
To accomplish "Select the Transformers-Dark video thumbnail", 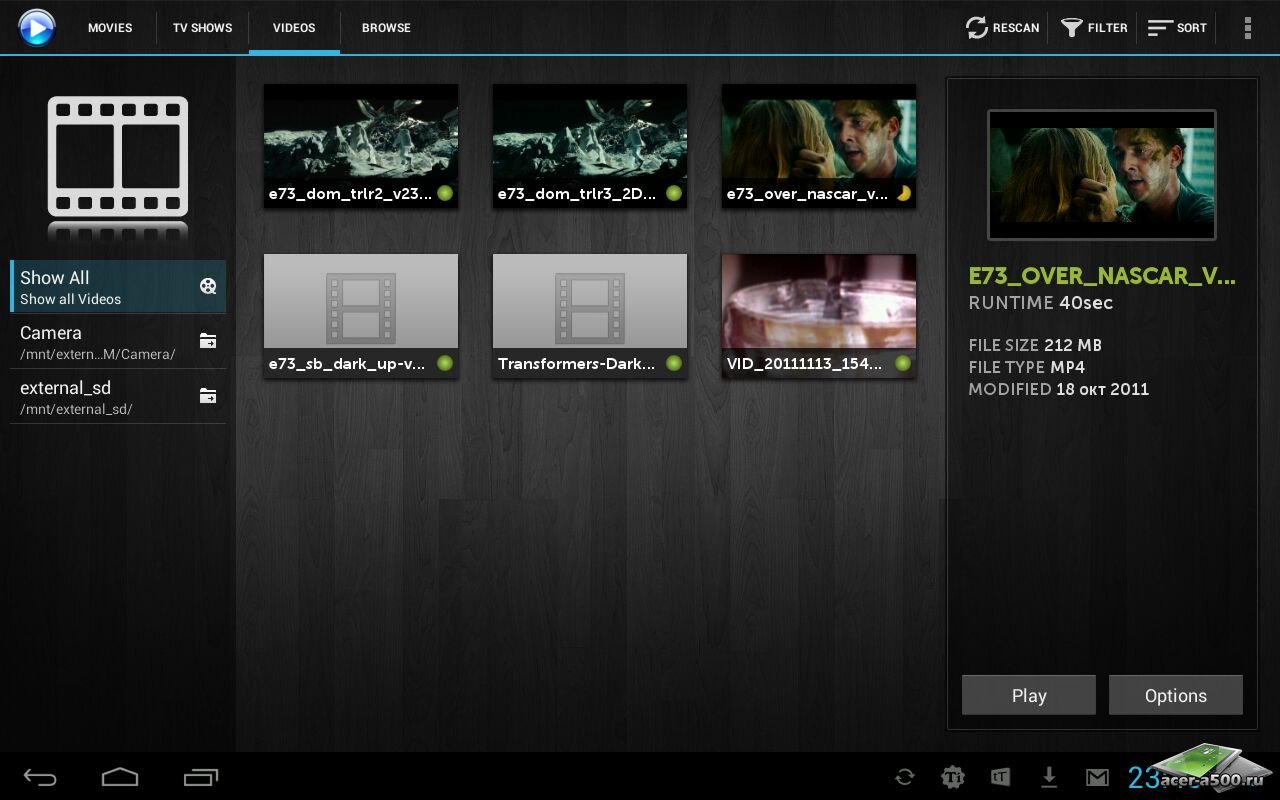I will pos(590,315).
